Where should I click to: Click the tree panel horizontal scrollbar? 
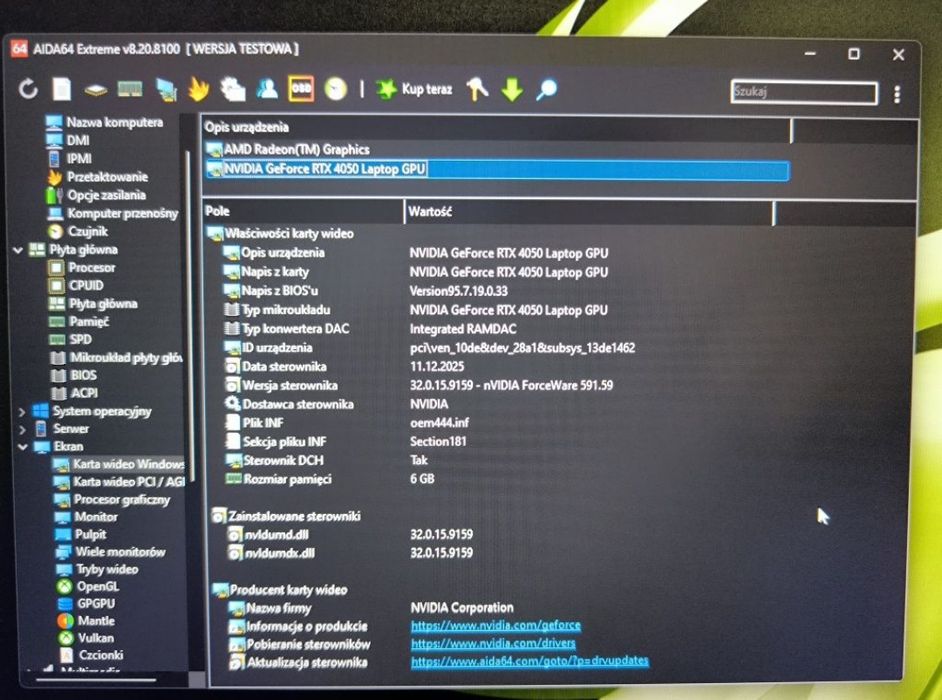point(96,680)
